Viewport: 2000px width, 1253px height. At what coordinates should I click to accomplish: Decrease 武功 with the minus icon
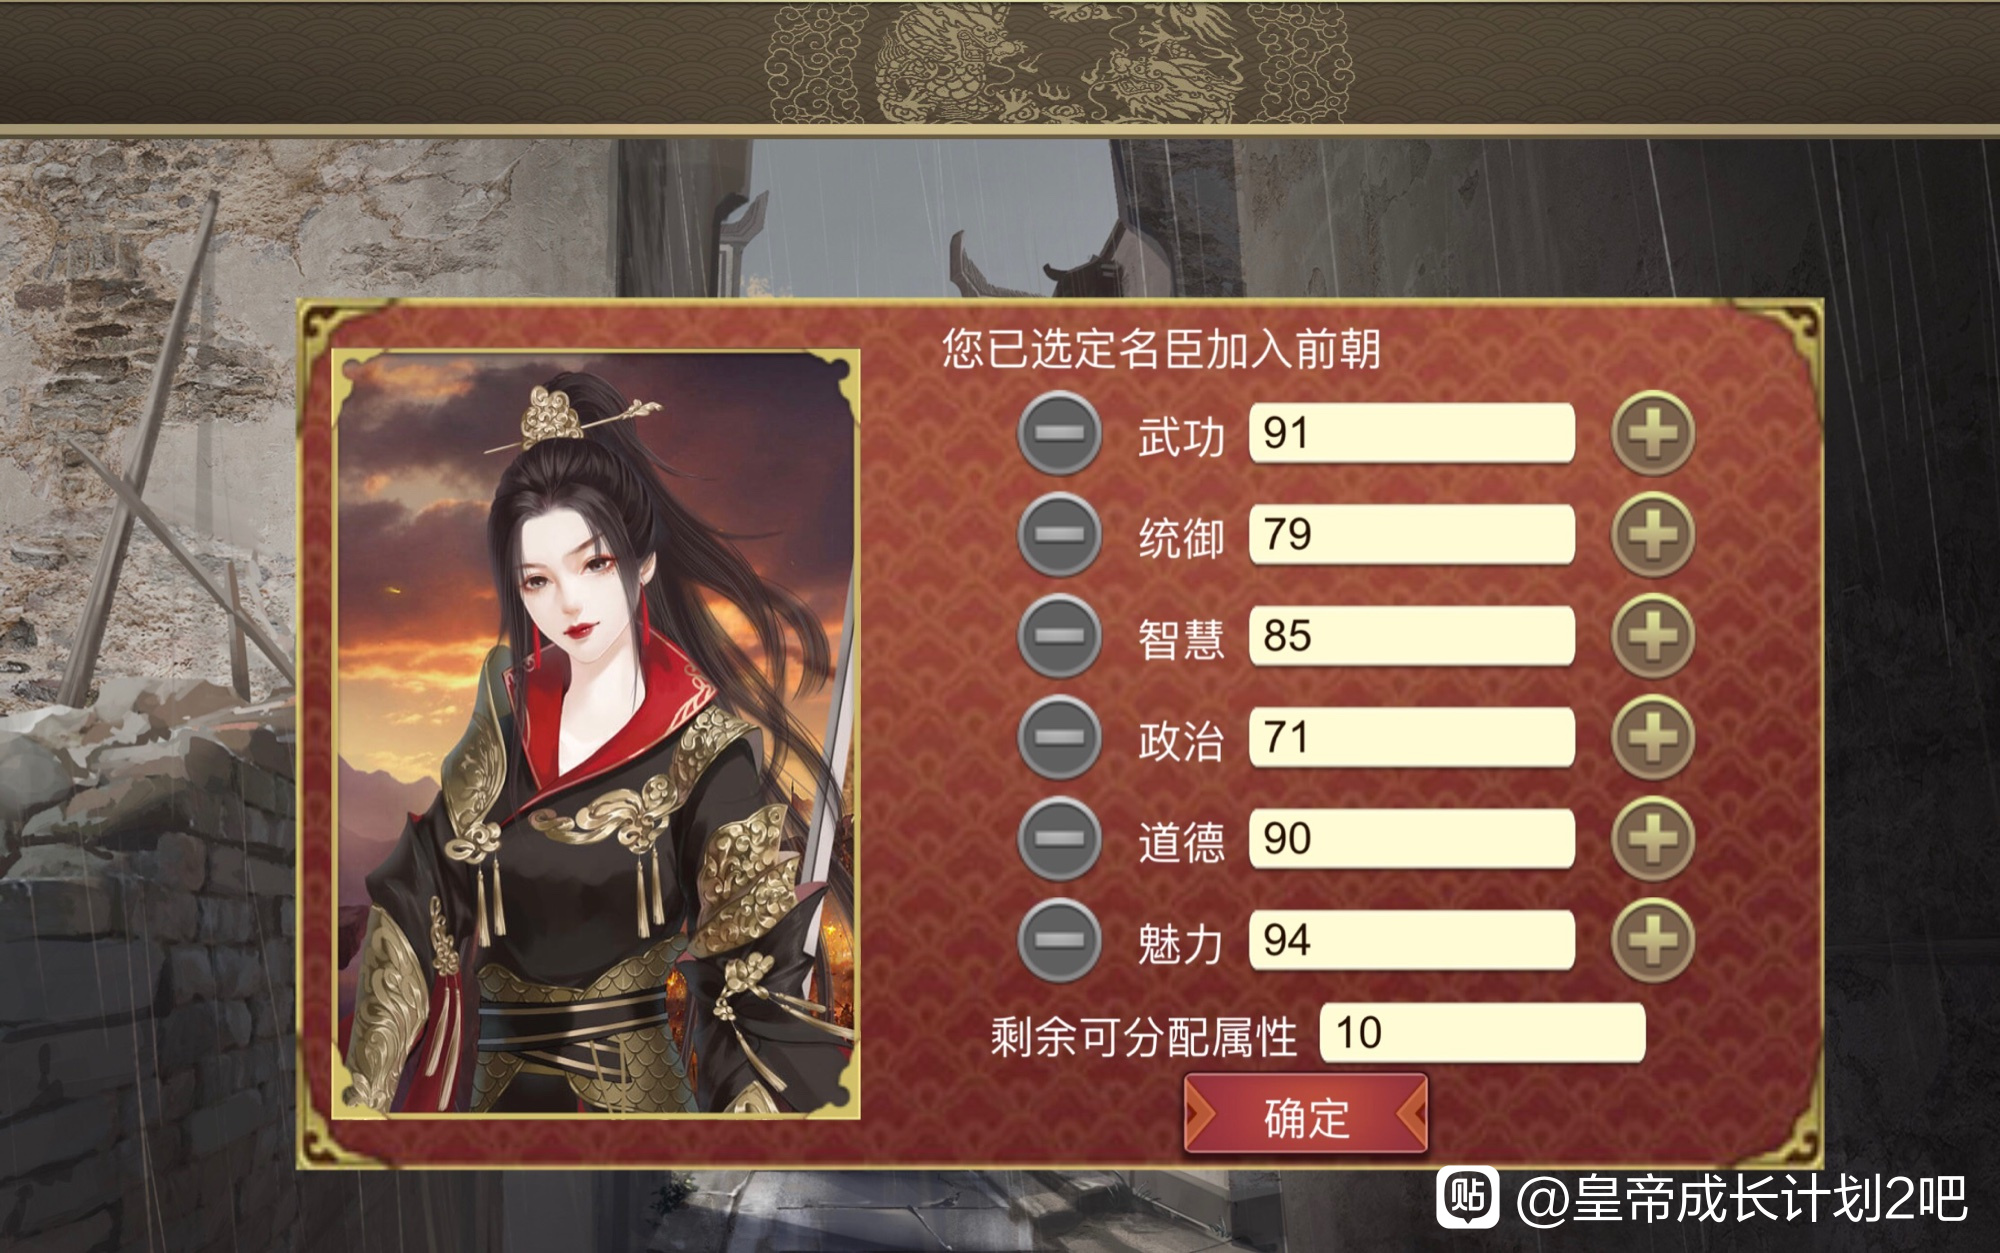click(1060, 433)
